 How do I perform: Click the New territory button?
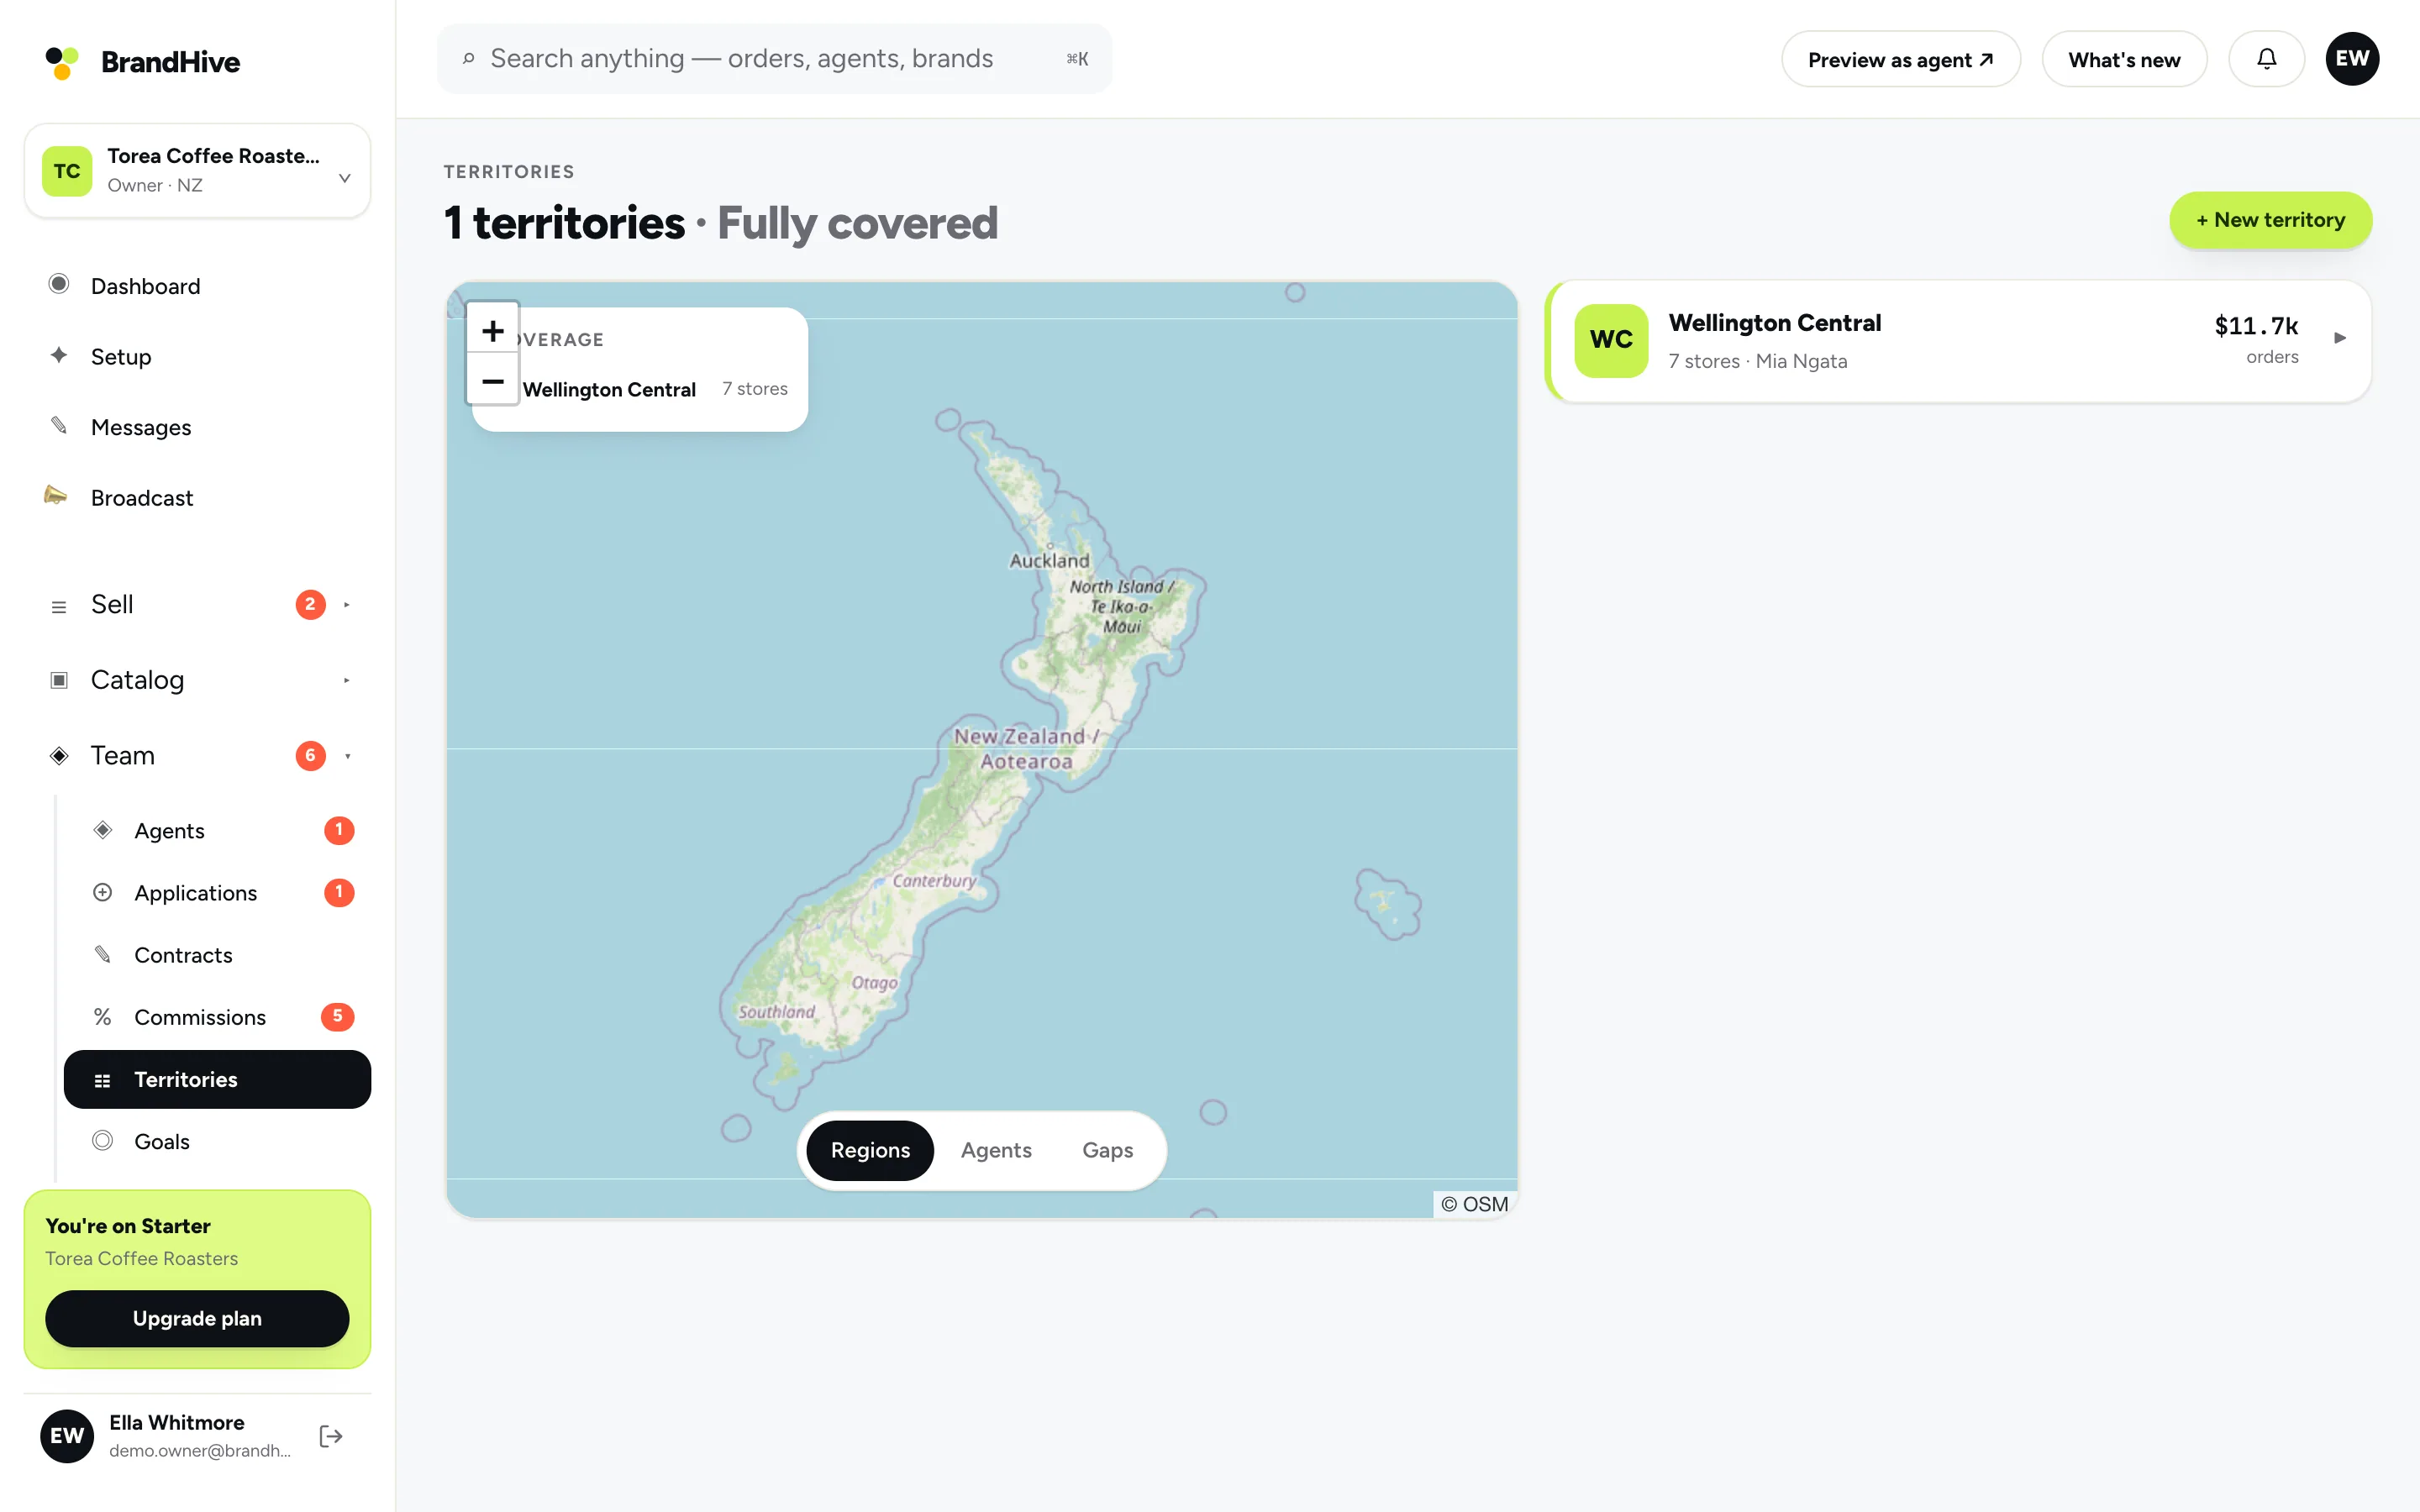pyautogui.click(x=2270, y=220)
